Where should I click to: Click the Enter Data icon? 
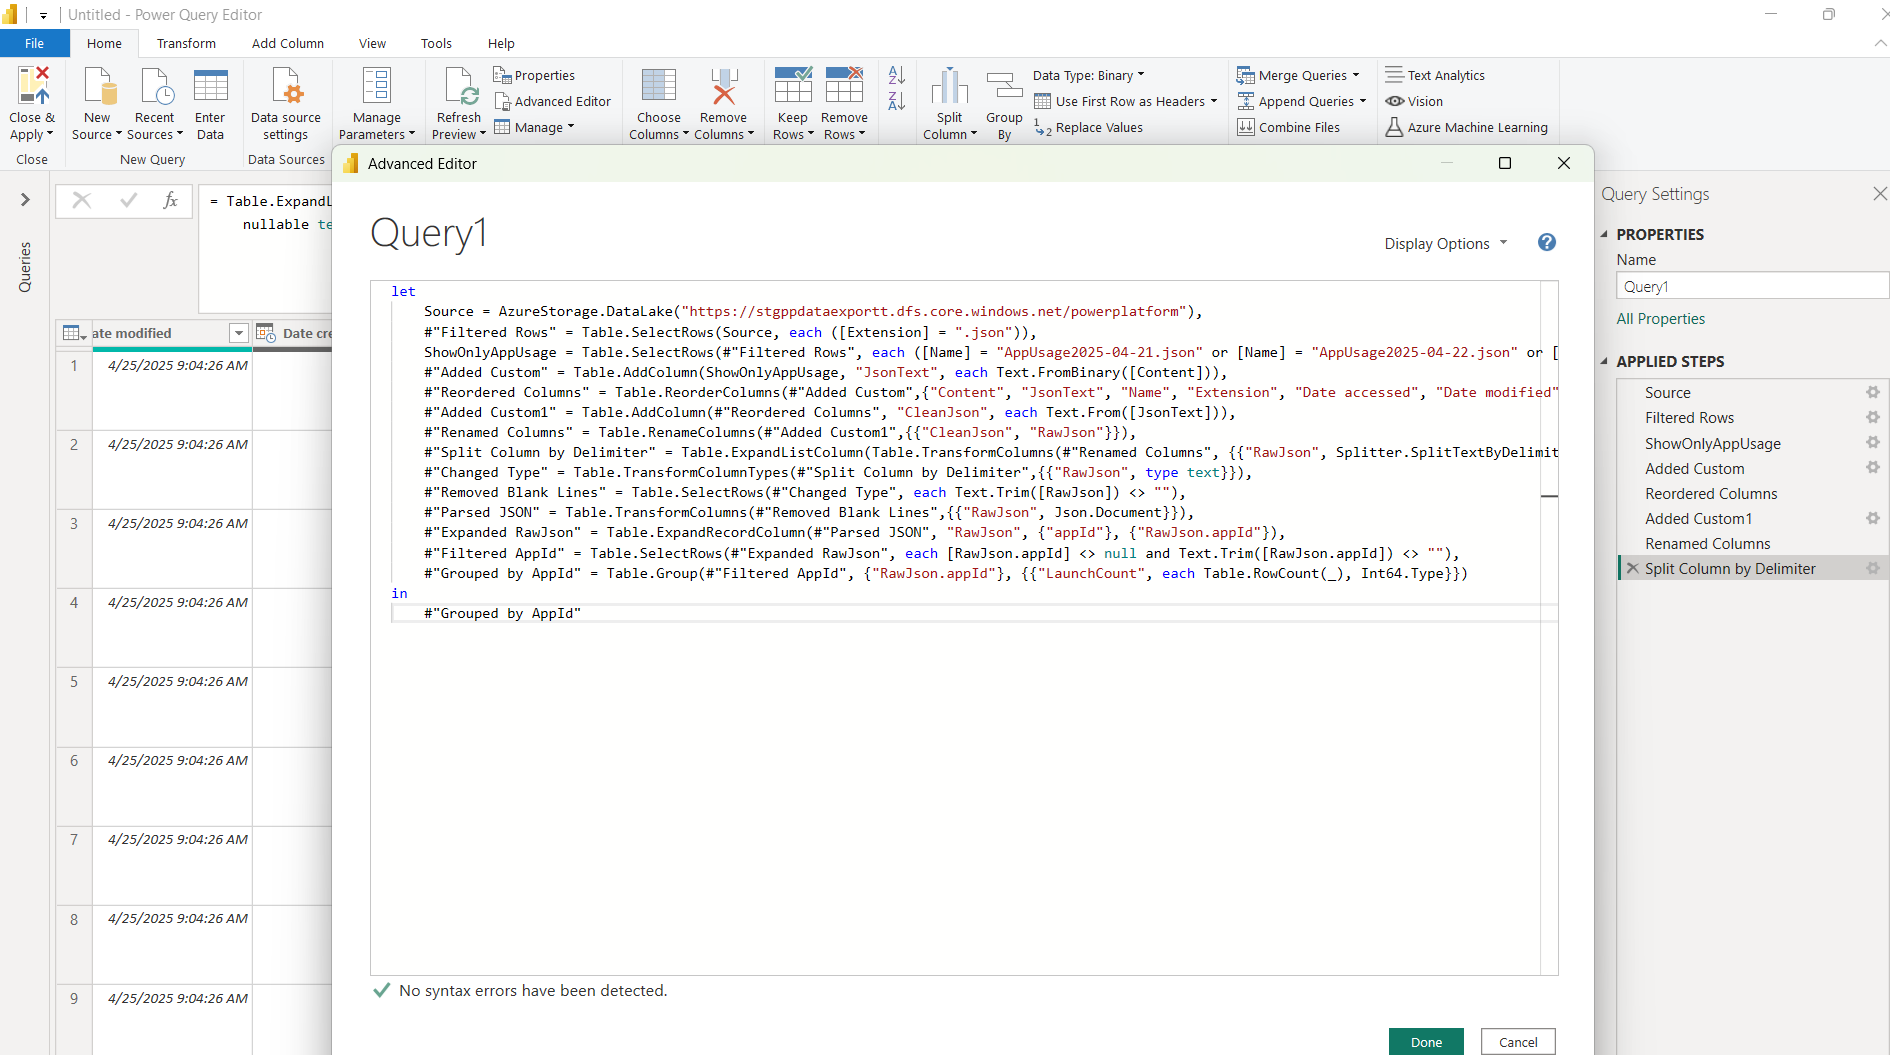point(210,87)
